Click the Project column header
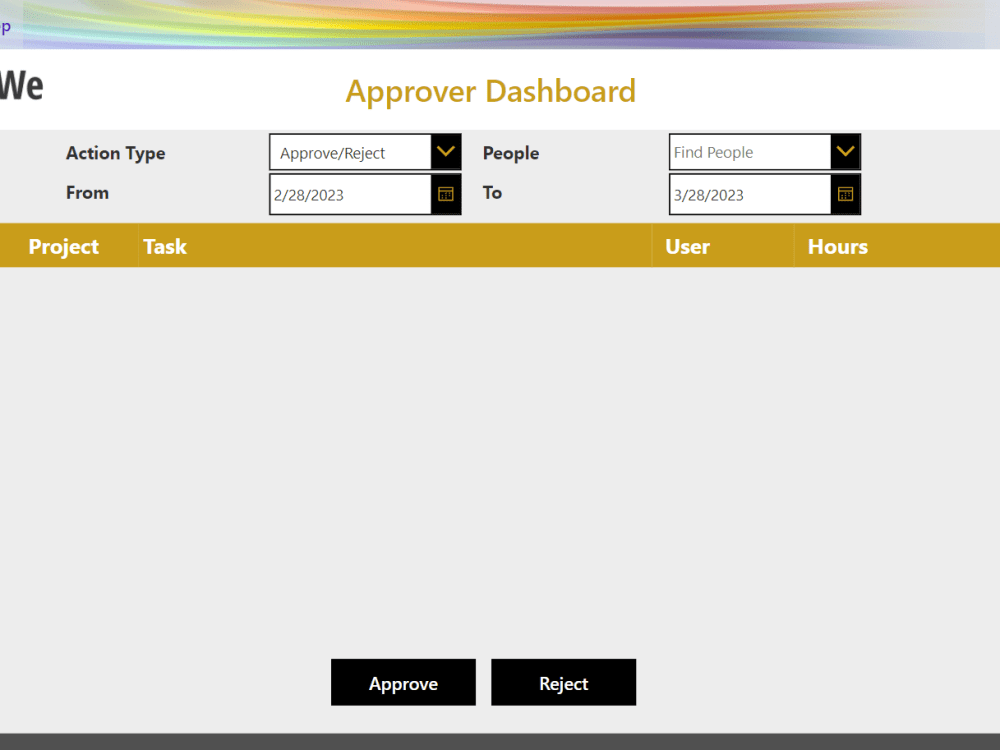1000x750 pixels. click(64, 246)
